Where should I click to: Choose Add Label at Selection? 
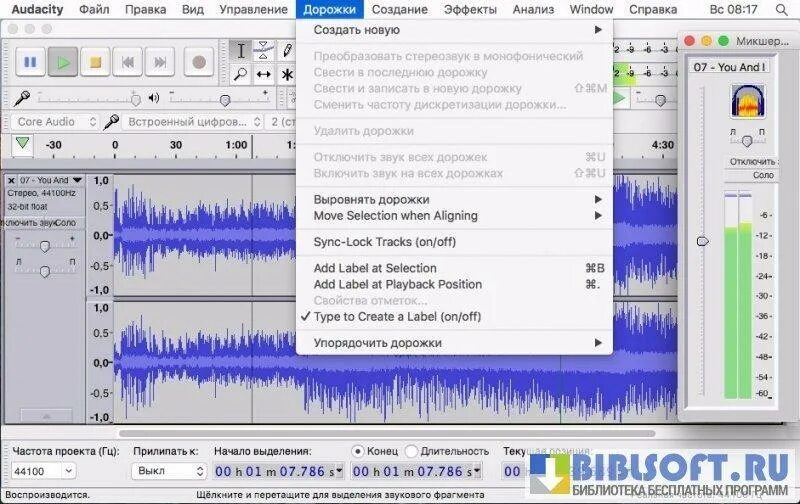[454, 268]
